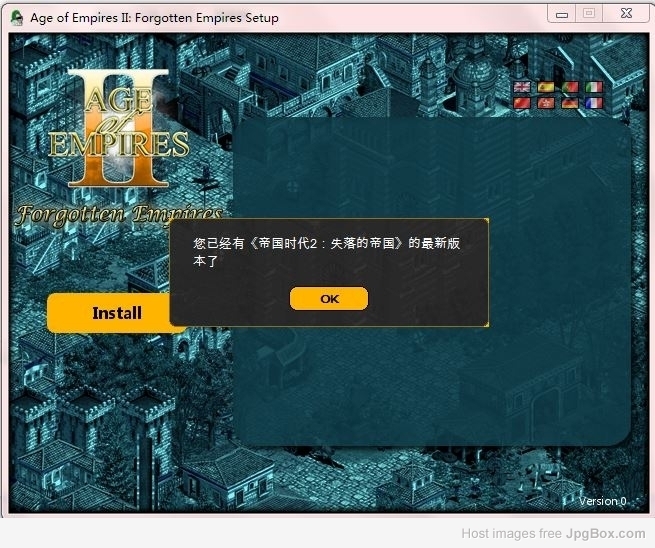The image size is (655, 548).
Task: Select the Chinese flag for Simplified Chinese
Action: [521, 103]
